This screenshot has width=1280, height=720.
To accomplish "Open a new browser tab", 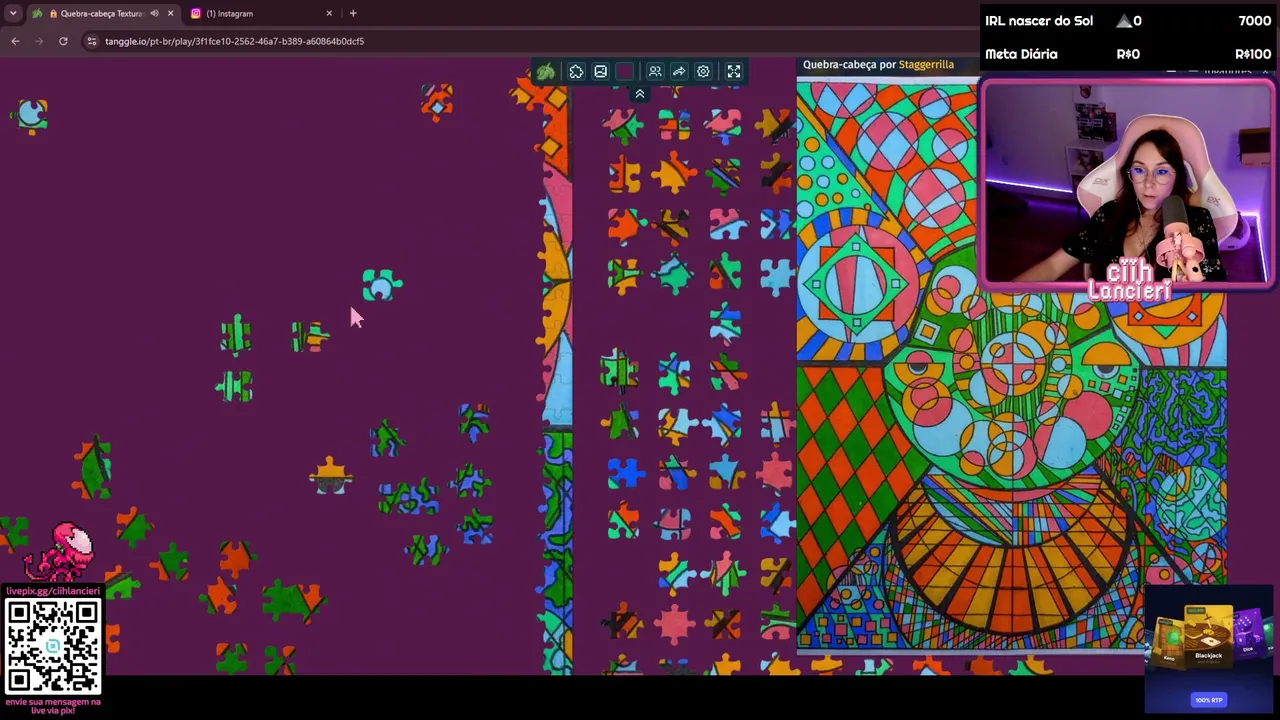I will click(353, 13).
